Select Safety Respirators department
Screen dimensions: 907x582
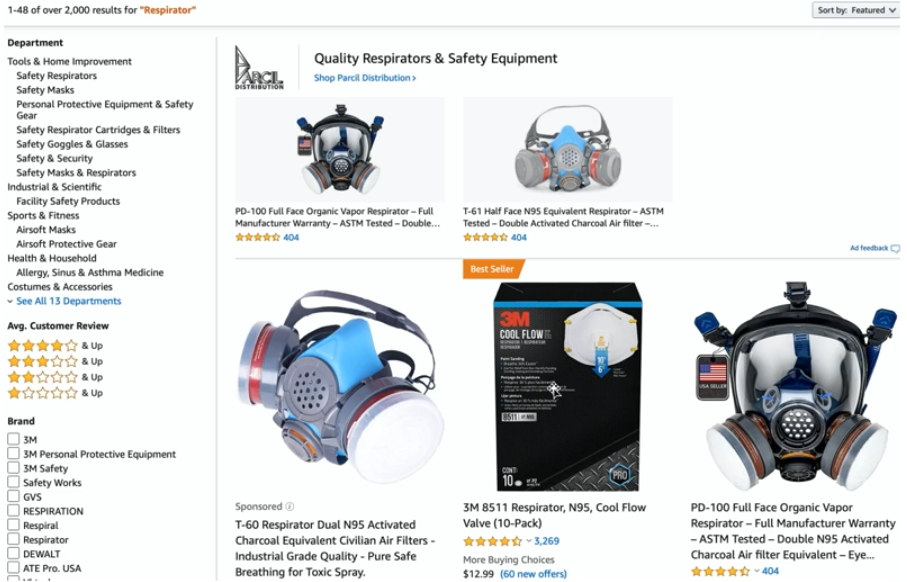pos(57,76)
